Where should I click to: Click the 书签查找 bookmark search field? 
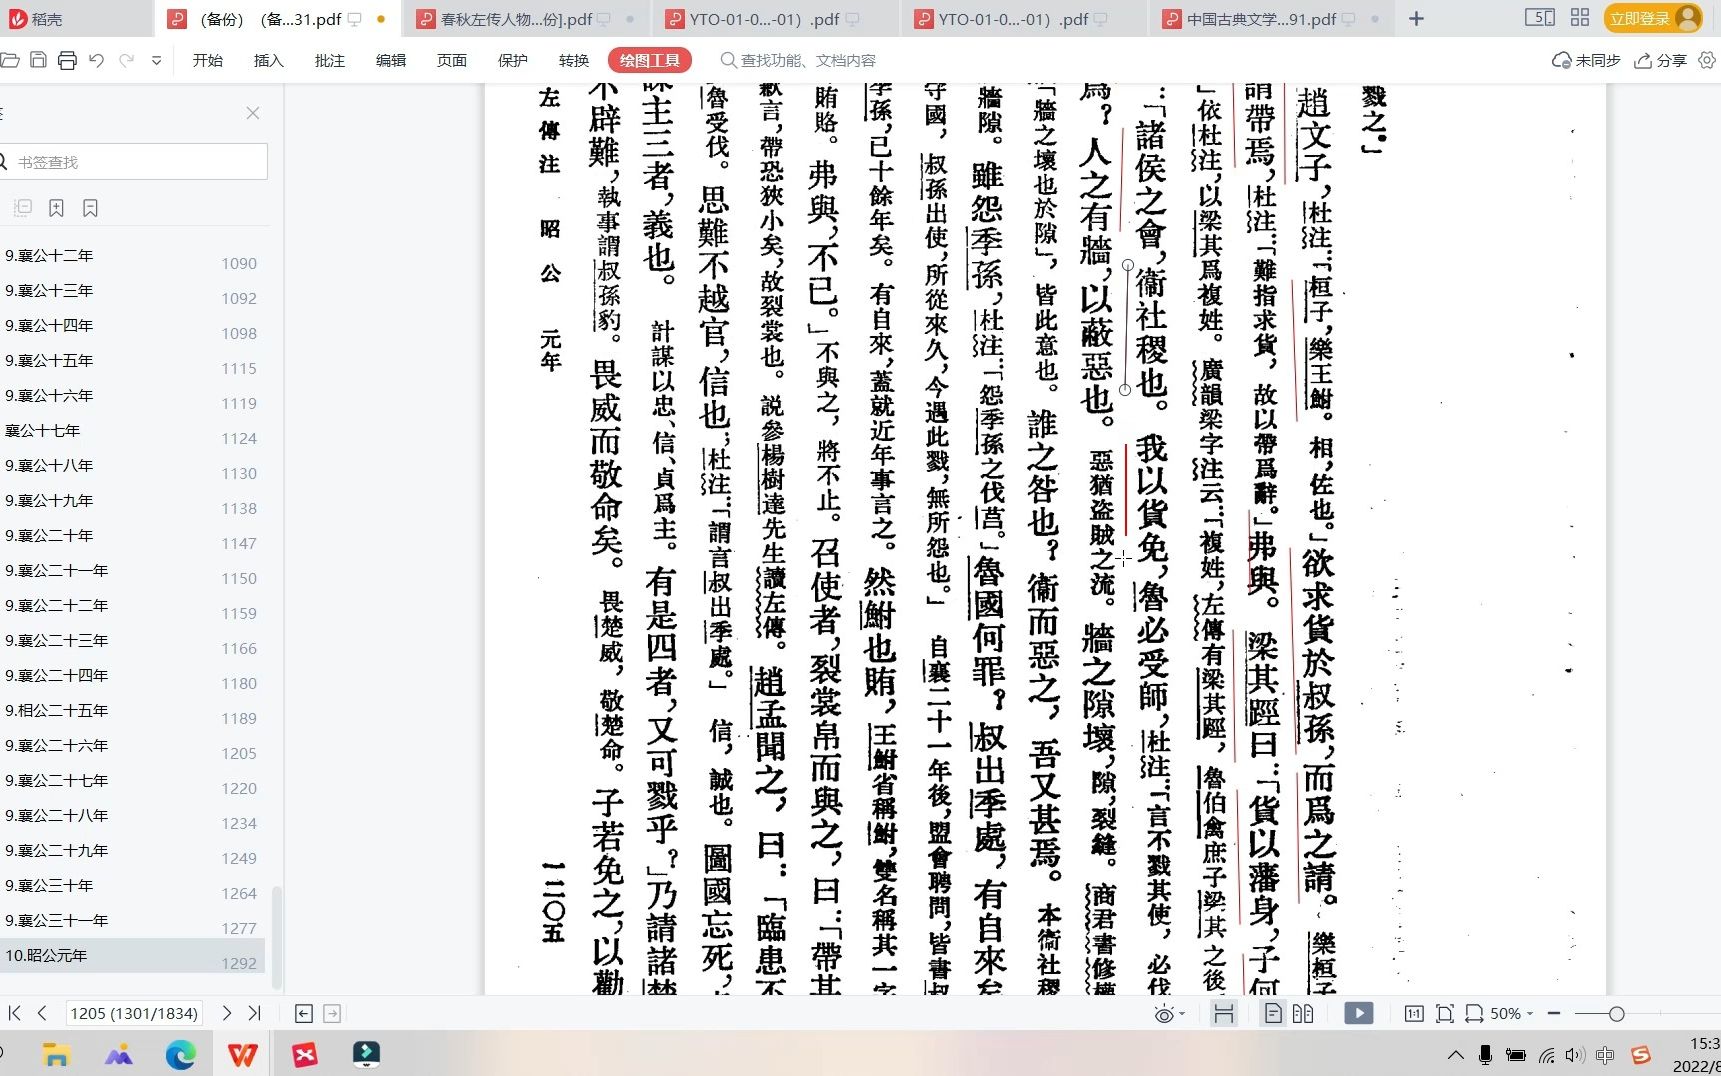134,162
